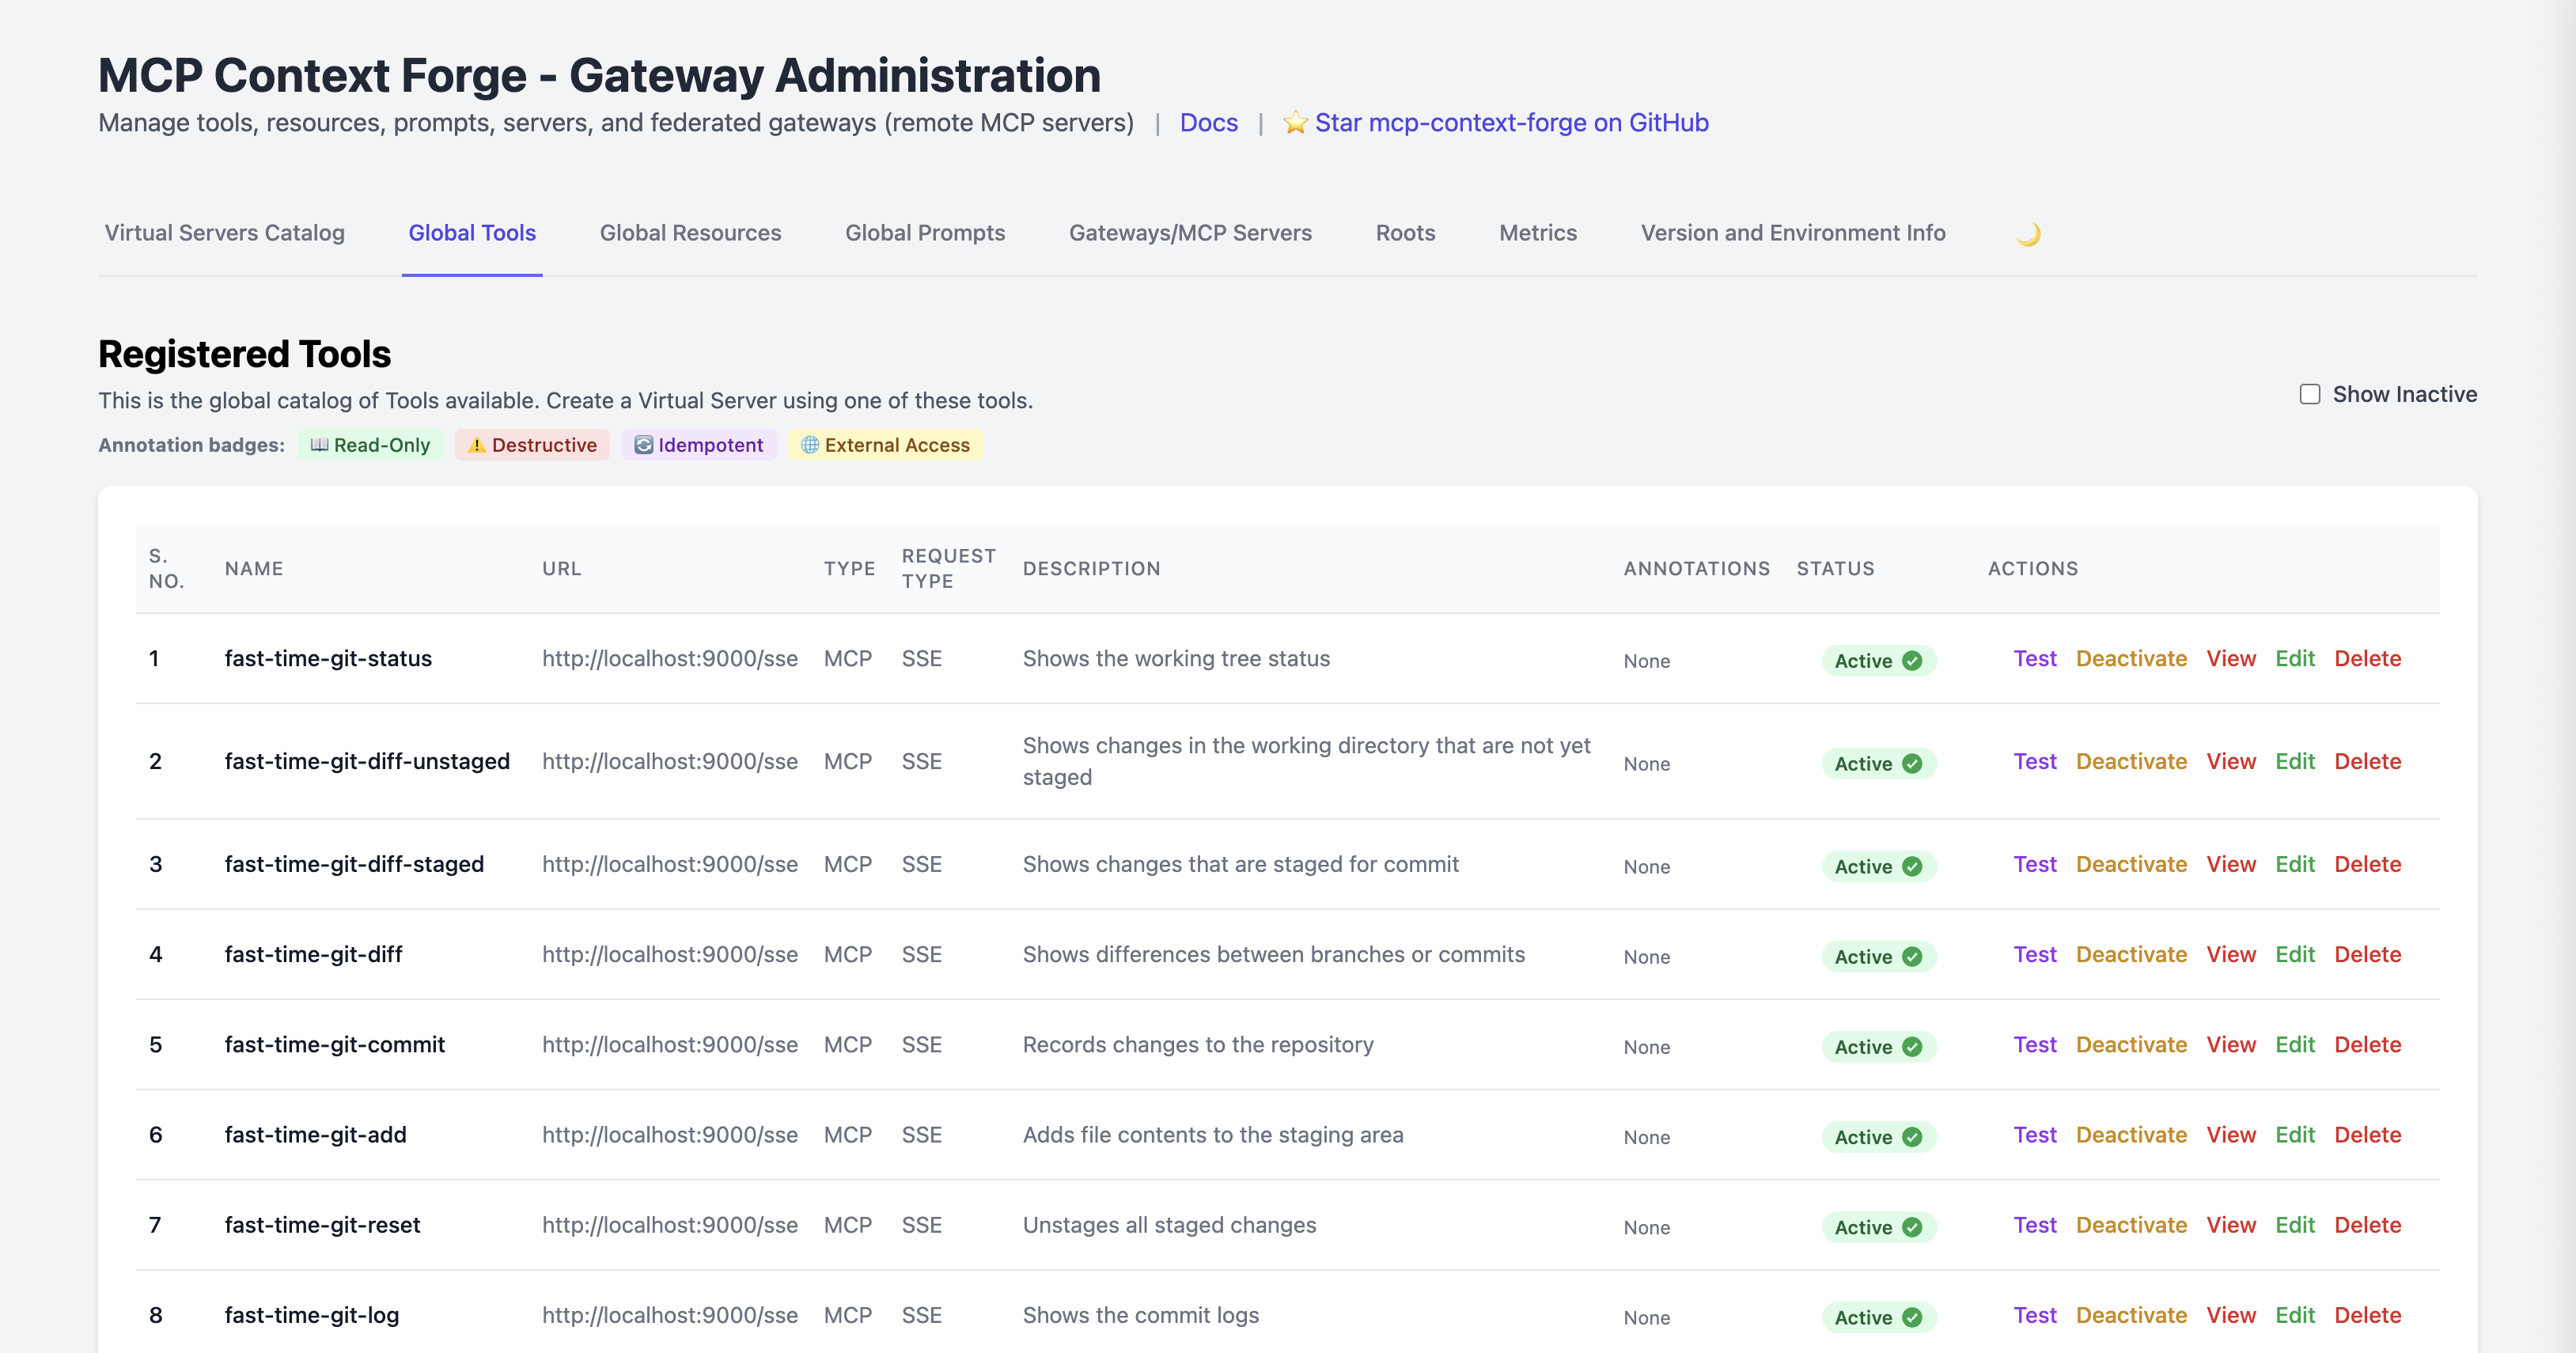Edit fast-time-git-diff-unstaged
This screenshot has width=2576, height=1353.
coord(2295,761)
